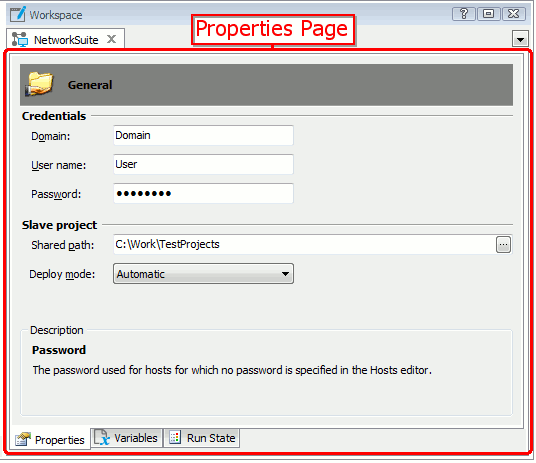The image size is (536, 463).
Task: Click the Workspace panel pencil icon
Action: 18,14
